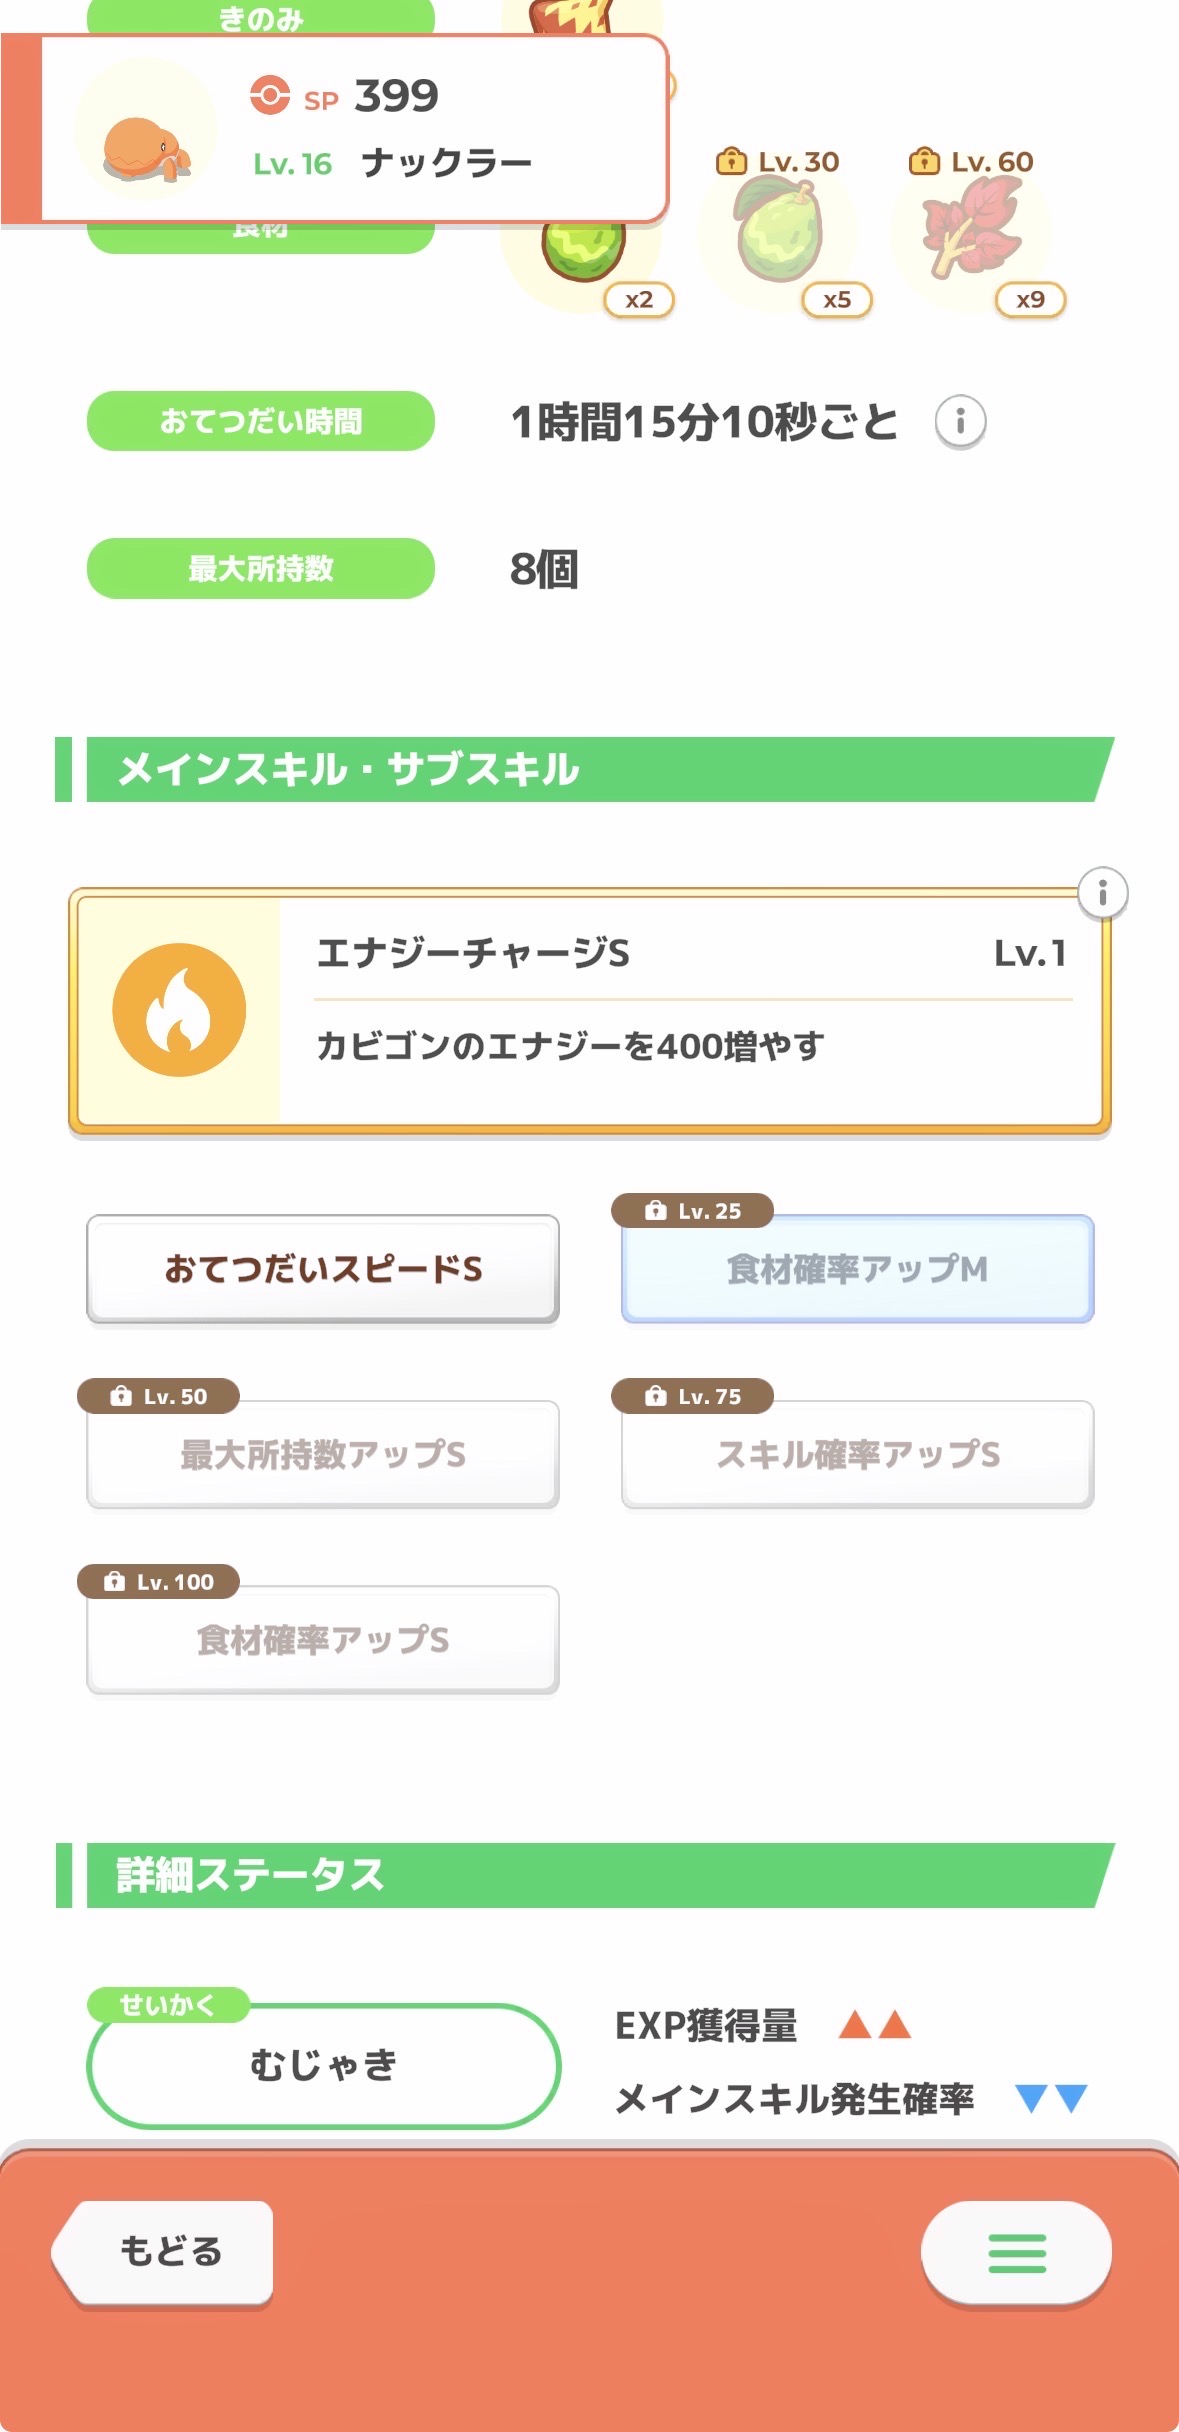The height and width of the screenshot is (2432, 1179).
Task: Tap the 最大所持数 green label
Action: tap(261, 568)
